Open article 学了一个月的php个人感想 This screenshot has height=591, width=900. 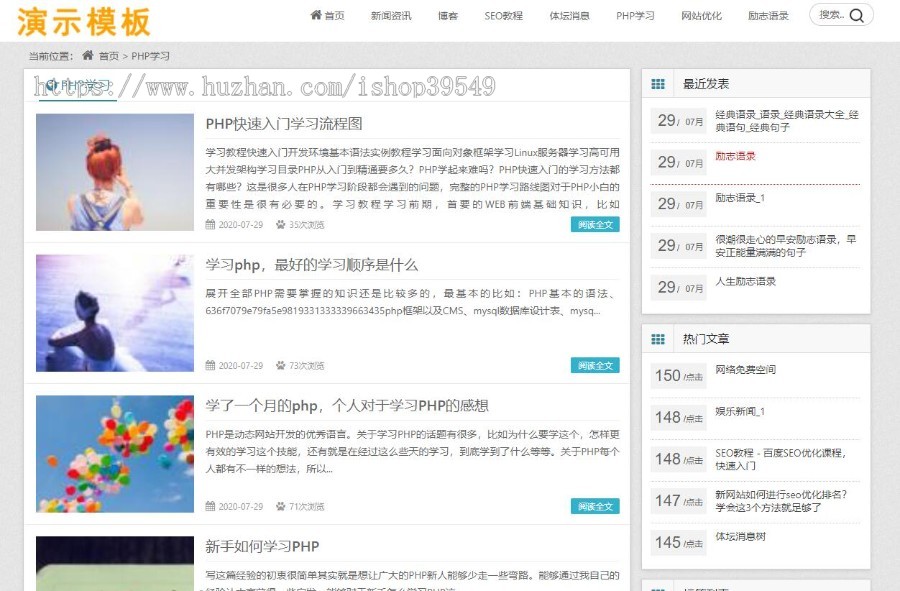click(347, 406)
